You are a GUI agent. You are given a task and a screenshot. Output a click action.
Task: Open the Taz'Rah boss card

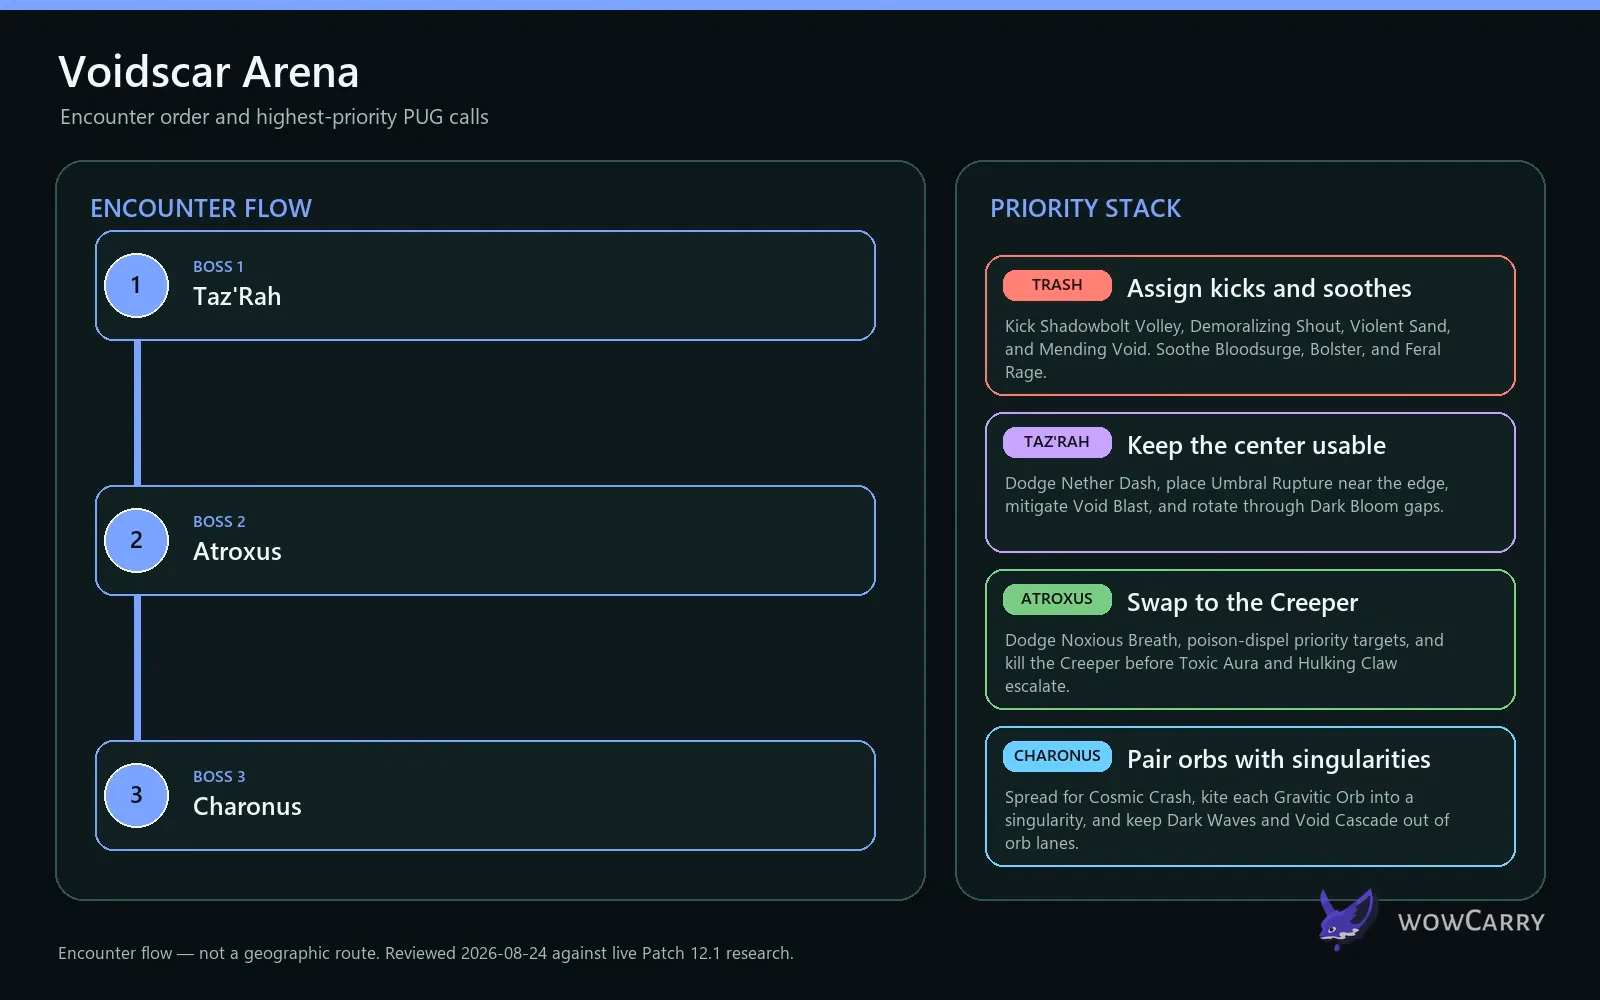coord(485,286)
